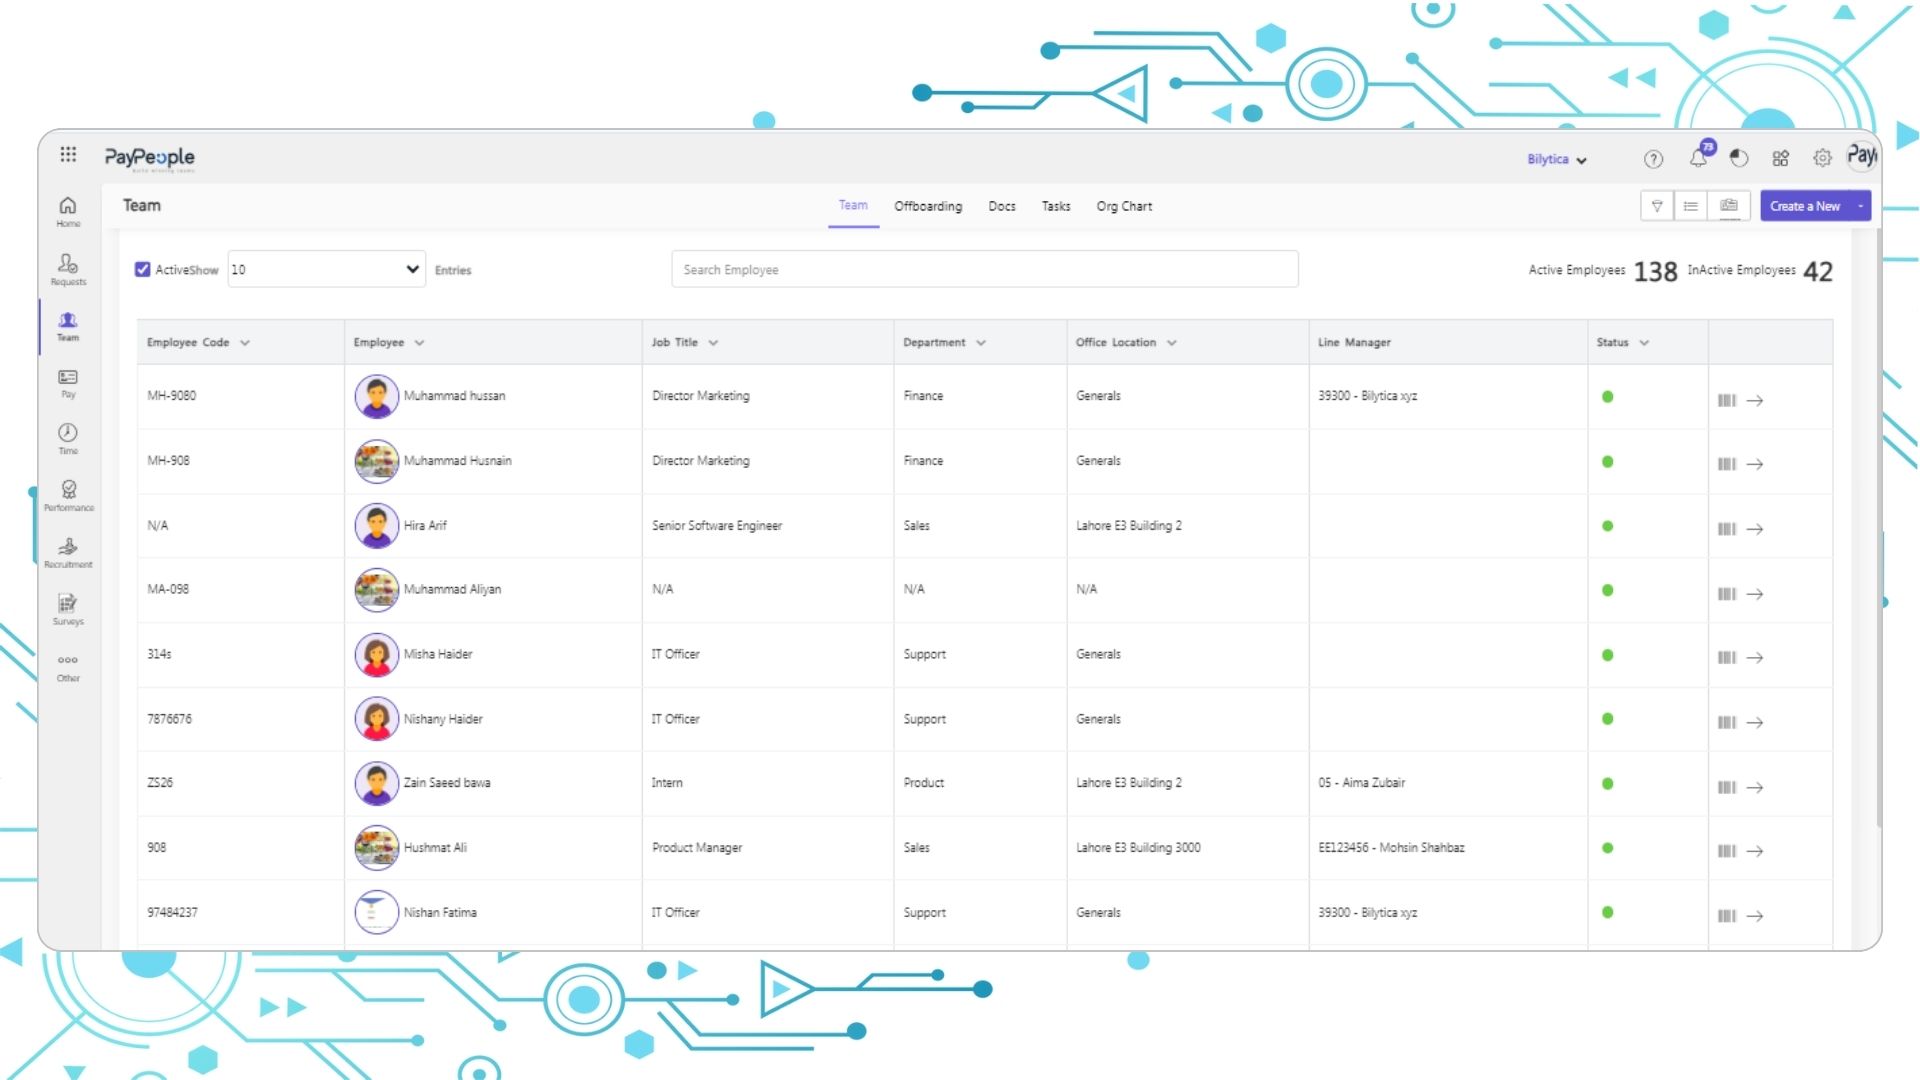Viewport: 1920px width, 1080px height.
Task: Click employee code '97484237'
Action: [x=172, y=912]
